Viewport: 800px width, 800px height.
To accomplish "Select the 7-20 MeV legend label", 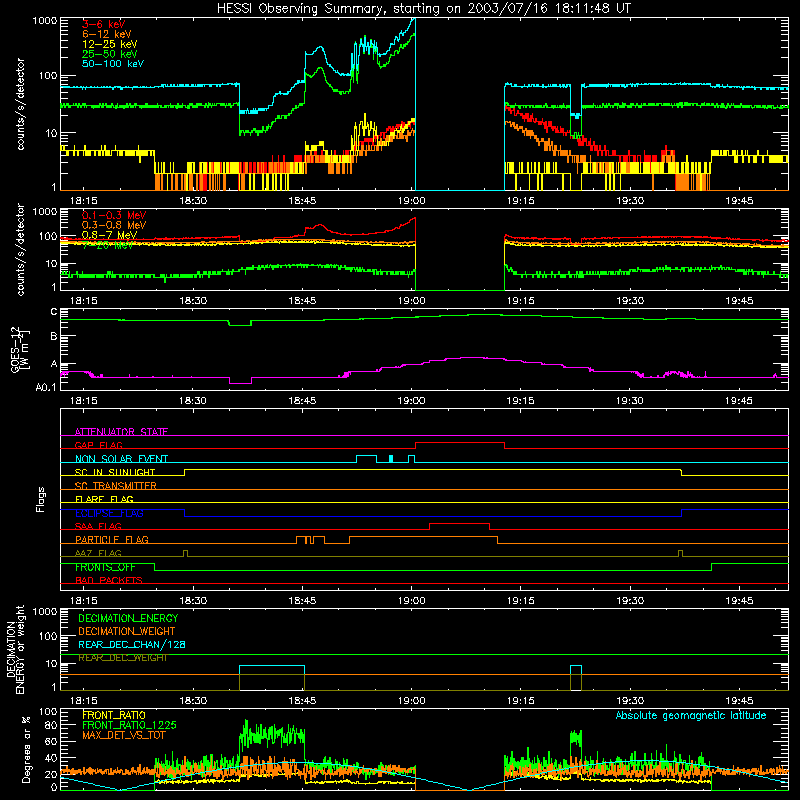I will click(108, 245).
